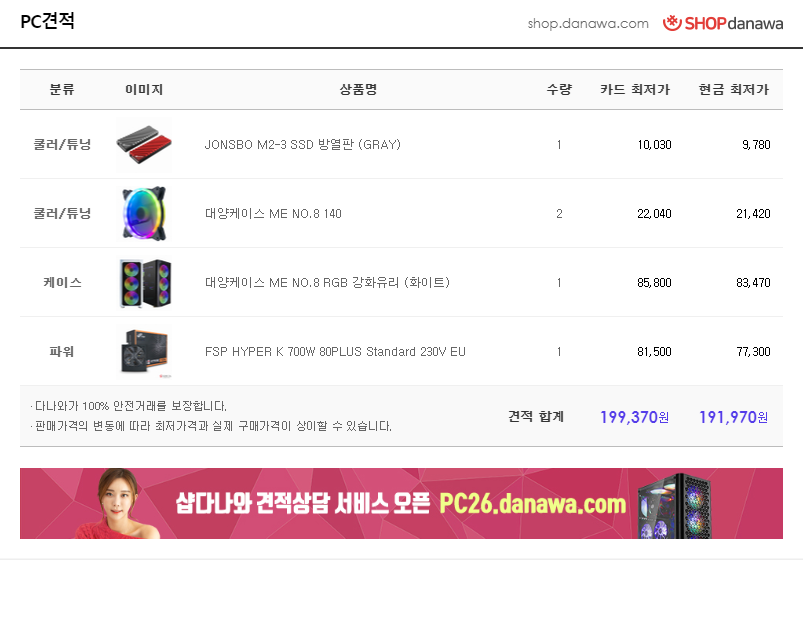
Task: Select the 파워 category cell
Action: click(x=62, y=352)
